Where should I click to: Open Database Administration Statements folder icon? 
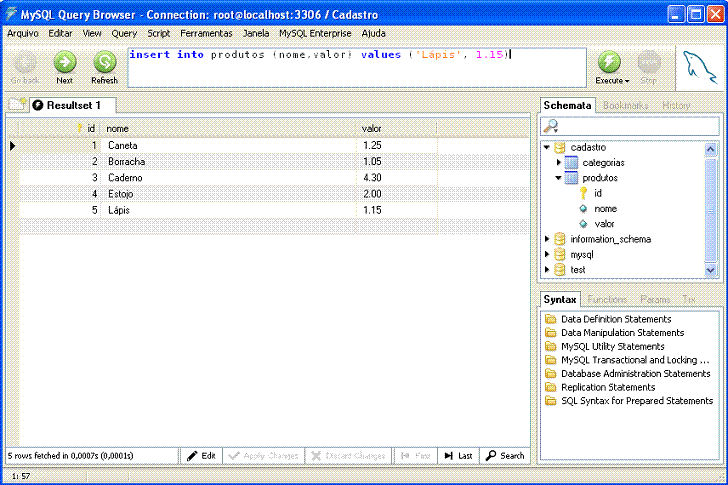[x=551, y=374]
